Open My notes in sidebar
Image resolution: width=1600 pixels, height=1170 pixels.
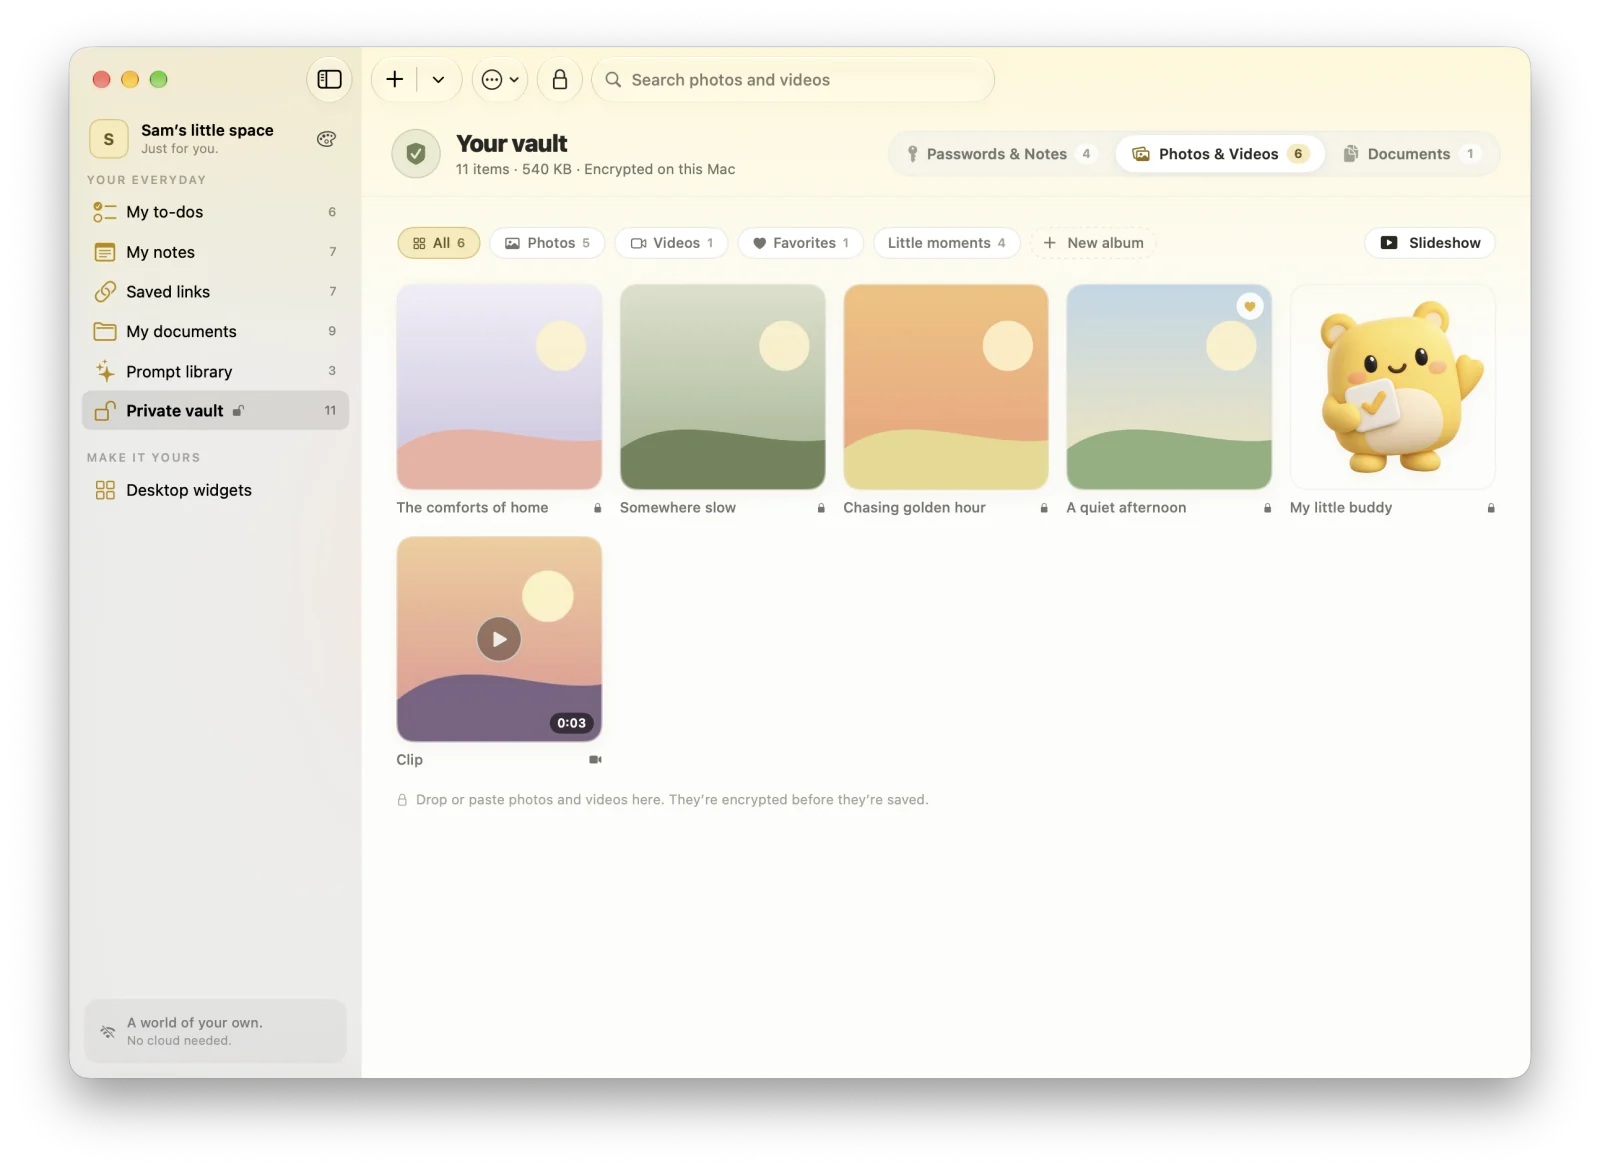coord(215,252)
